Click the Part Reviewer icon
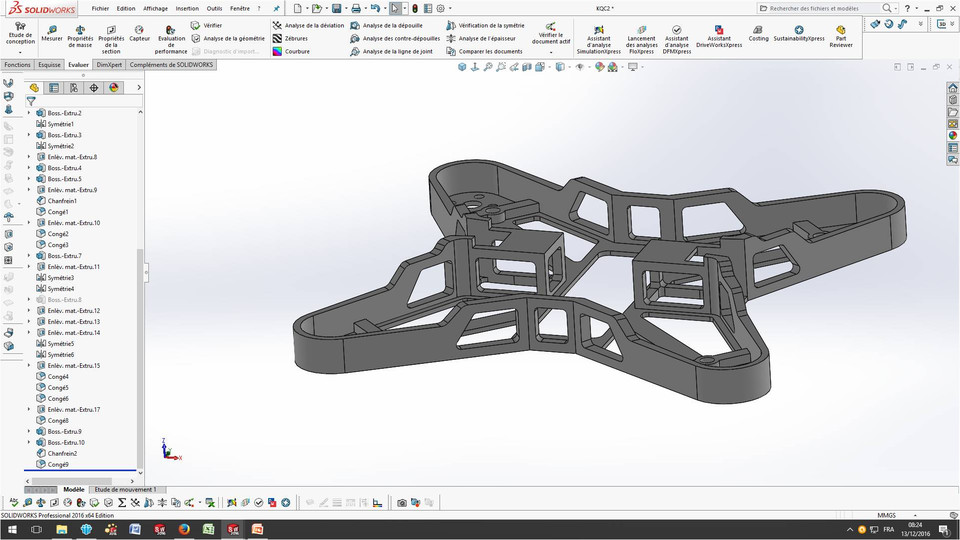Viewport: 960px width, 540px height. [x=841, y=36]
